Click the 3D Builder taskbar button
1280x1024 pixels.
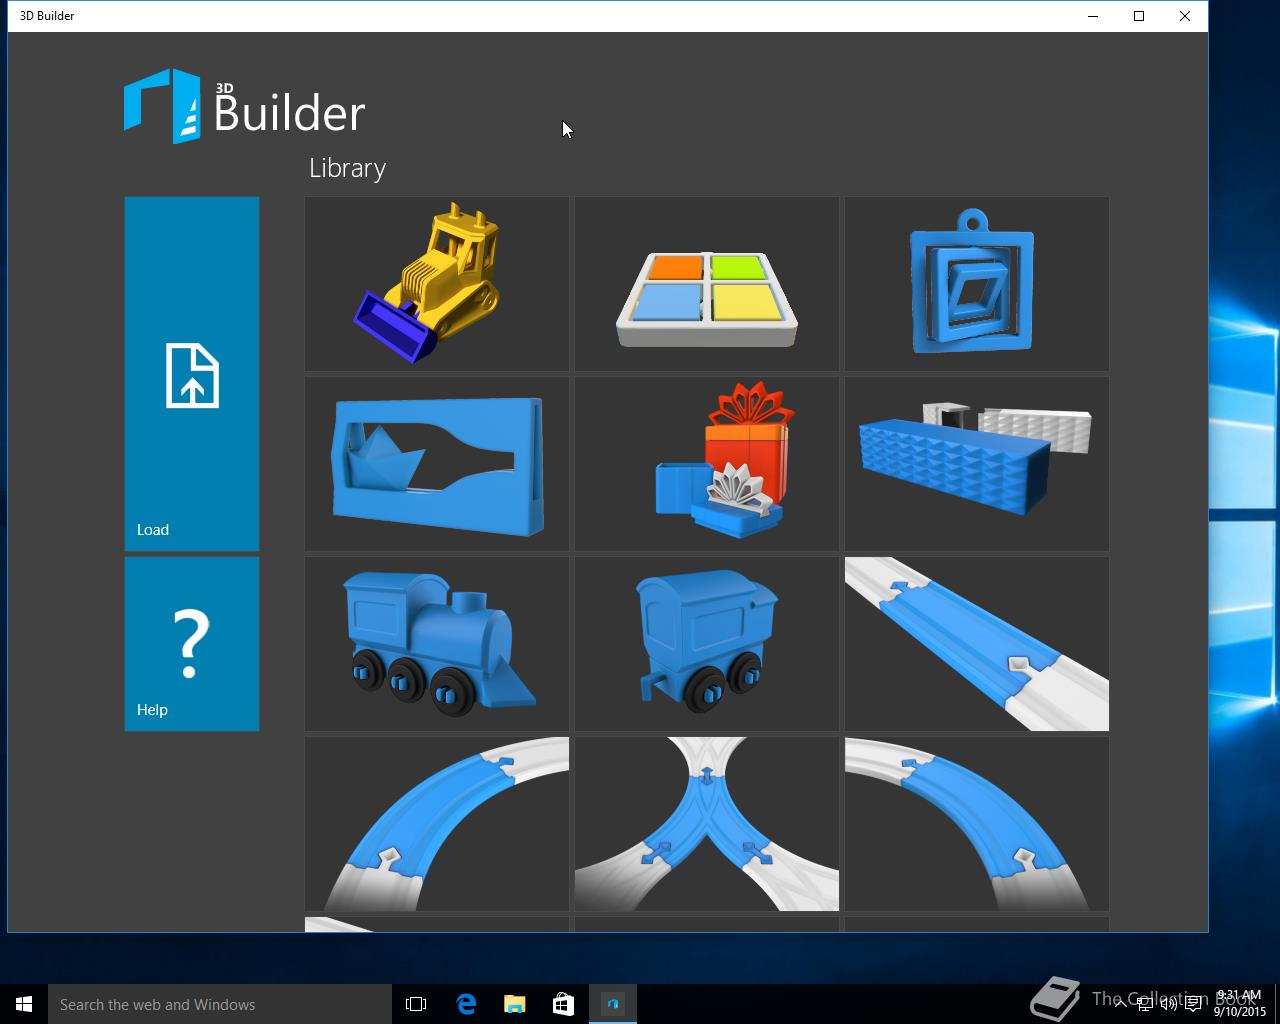click(613, 1004)
